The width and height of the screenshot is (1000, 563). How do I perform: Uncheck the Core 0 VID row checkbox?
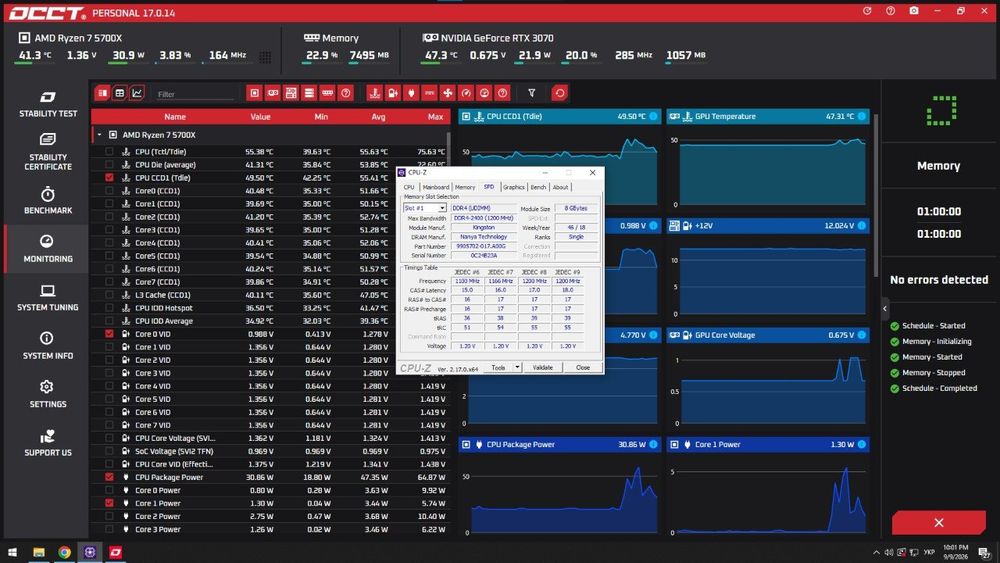pos(109,333)
